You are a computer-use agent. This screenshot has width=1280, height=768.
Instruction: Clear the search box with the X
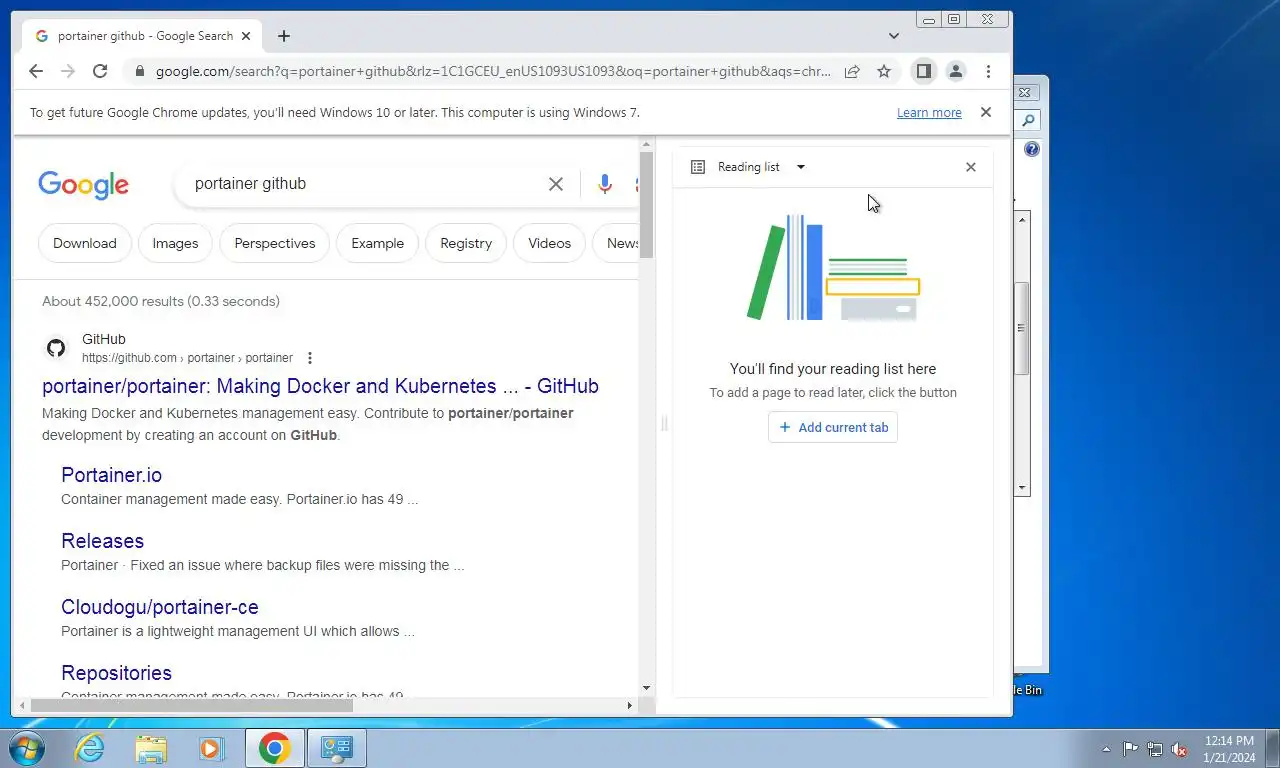click(556, 184)
